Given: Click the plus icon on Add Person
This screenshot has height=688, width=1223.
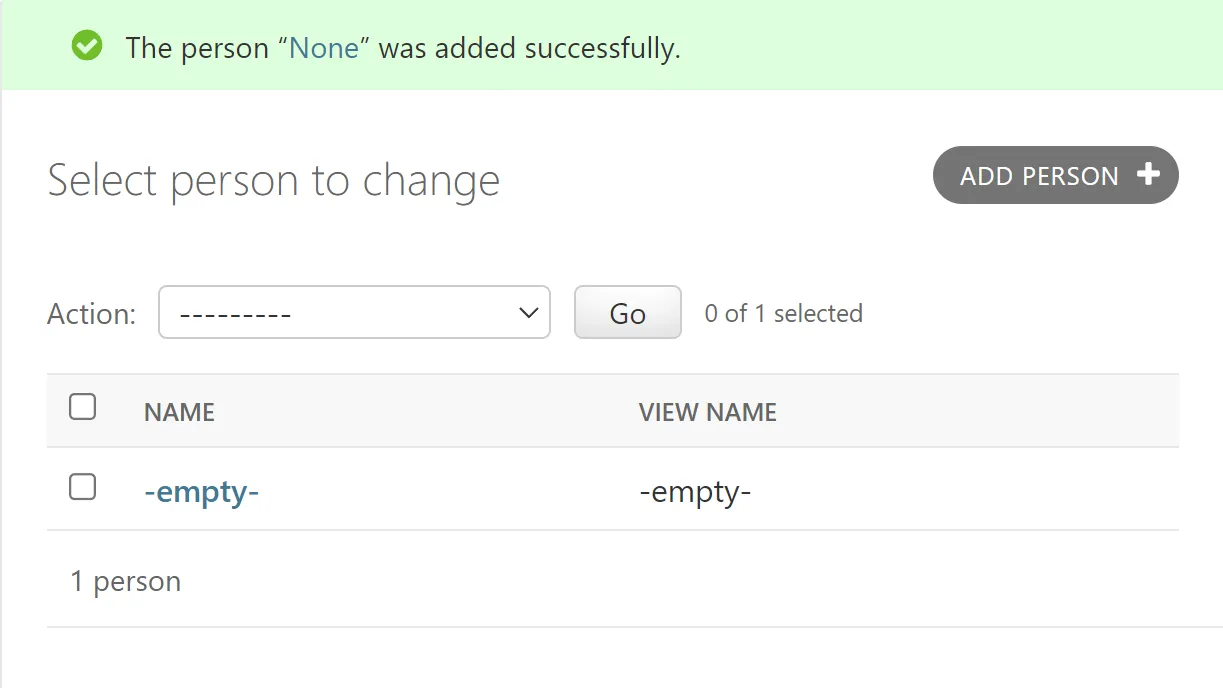Looking at the screenshot, I should click(x=1149, y=175).
